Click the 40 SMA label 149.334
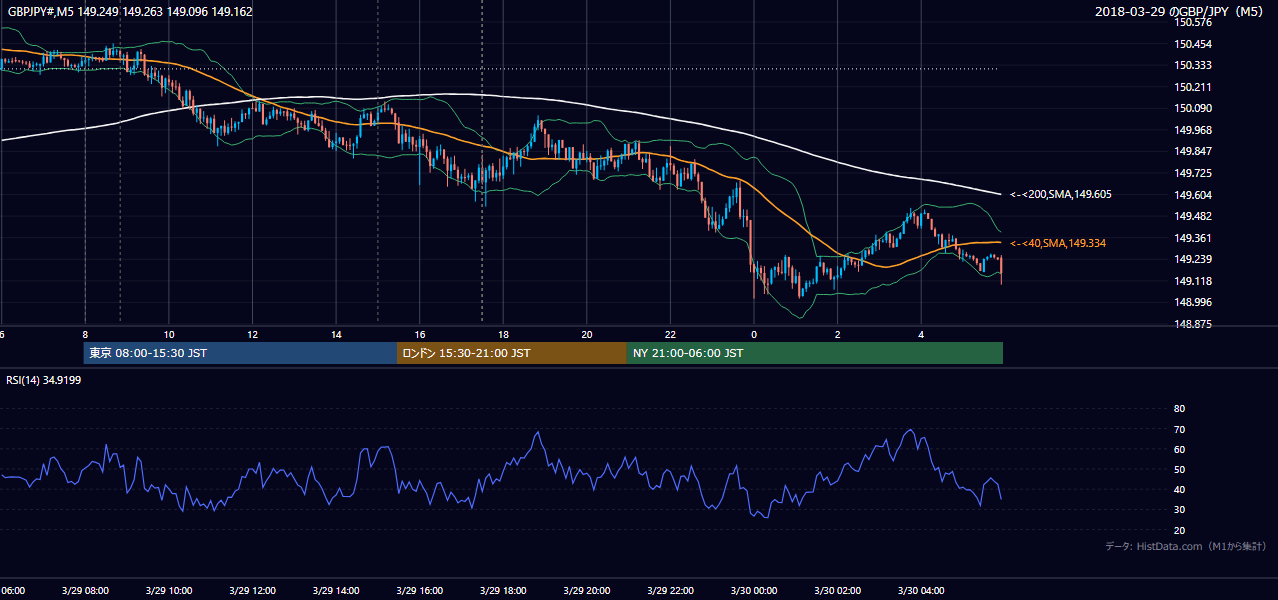The image size is (1278, 600). (1057, 243)
